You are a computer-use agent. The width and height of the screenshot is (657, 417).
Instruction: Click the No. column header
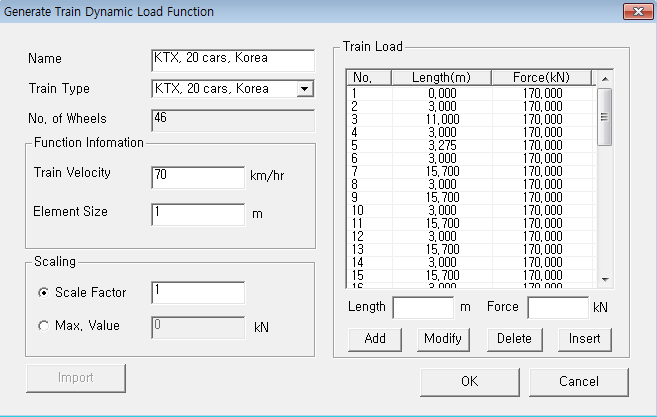pyautogui.click(x=369, y=78)
